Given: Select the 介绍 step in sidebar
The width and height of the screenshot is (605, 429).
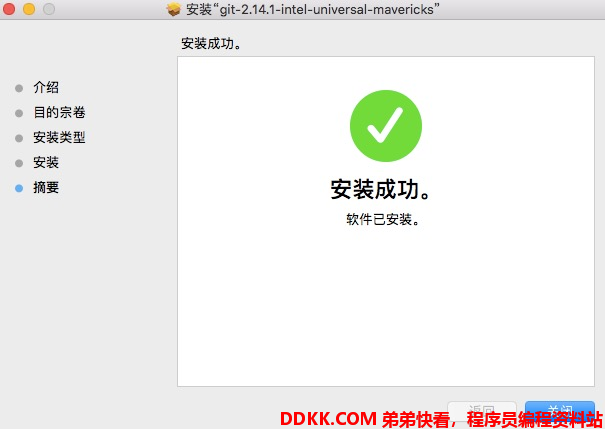Looking at the screenshot, I should (46, 88).
